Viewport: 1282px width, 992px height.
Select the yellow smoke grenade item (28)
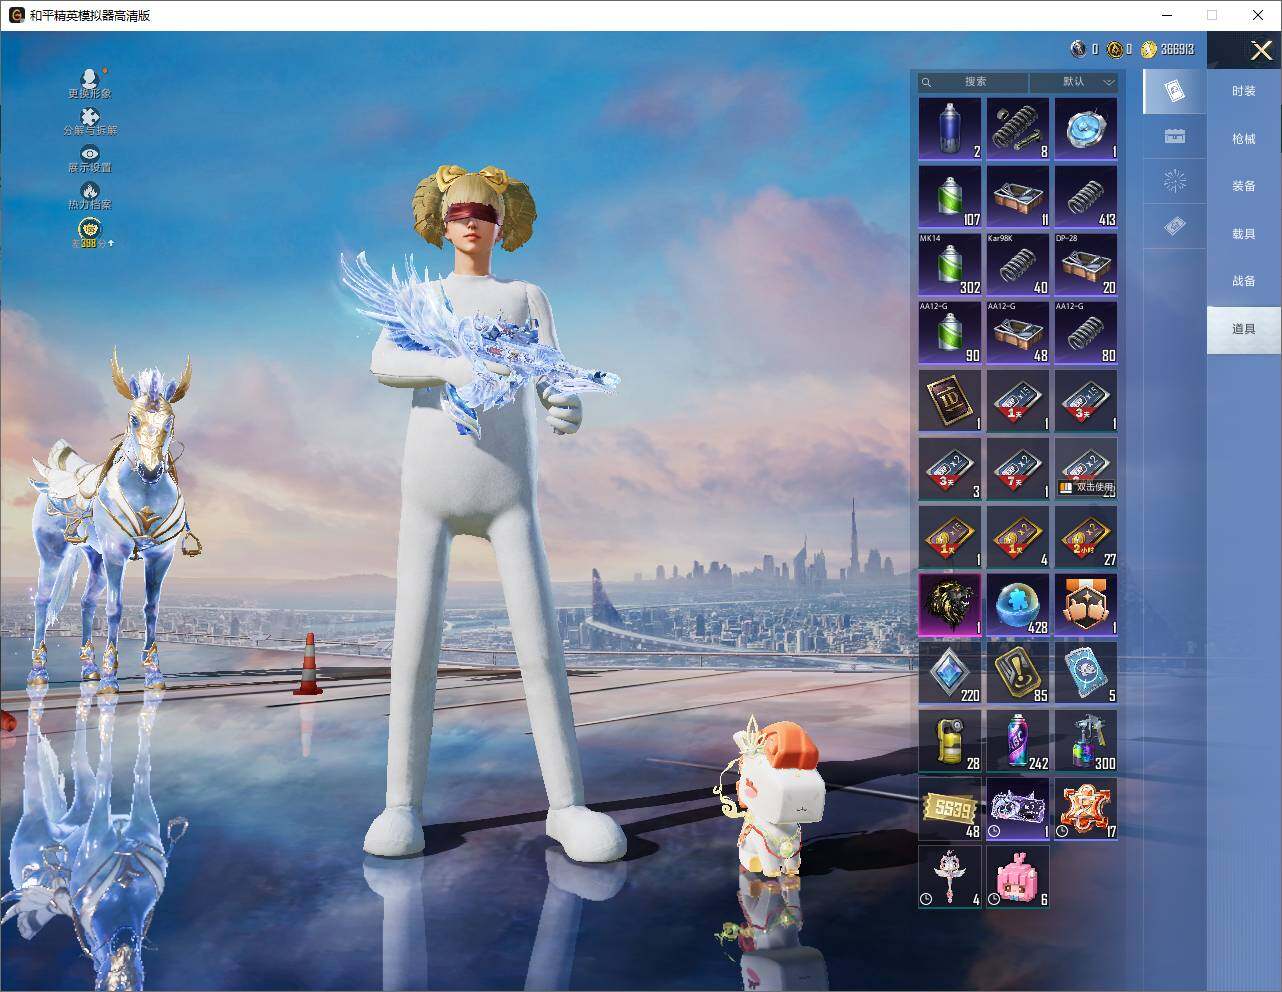(x=950, y=740)
